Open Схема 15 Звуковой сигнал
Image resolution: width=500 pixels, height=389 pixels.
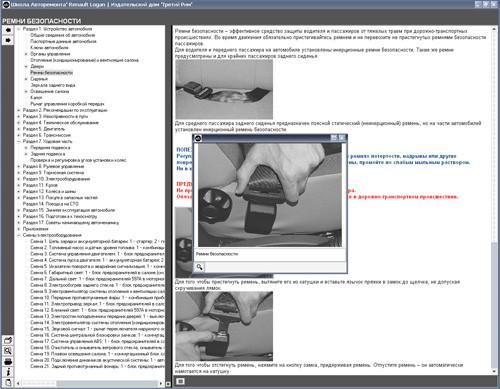point(97,329)
